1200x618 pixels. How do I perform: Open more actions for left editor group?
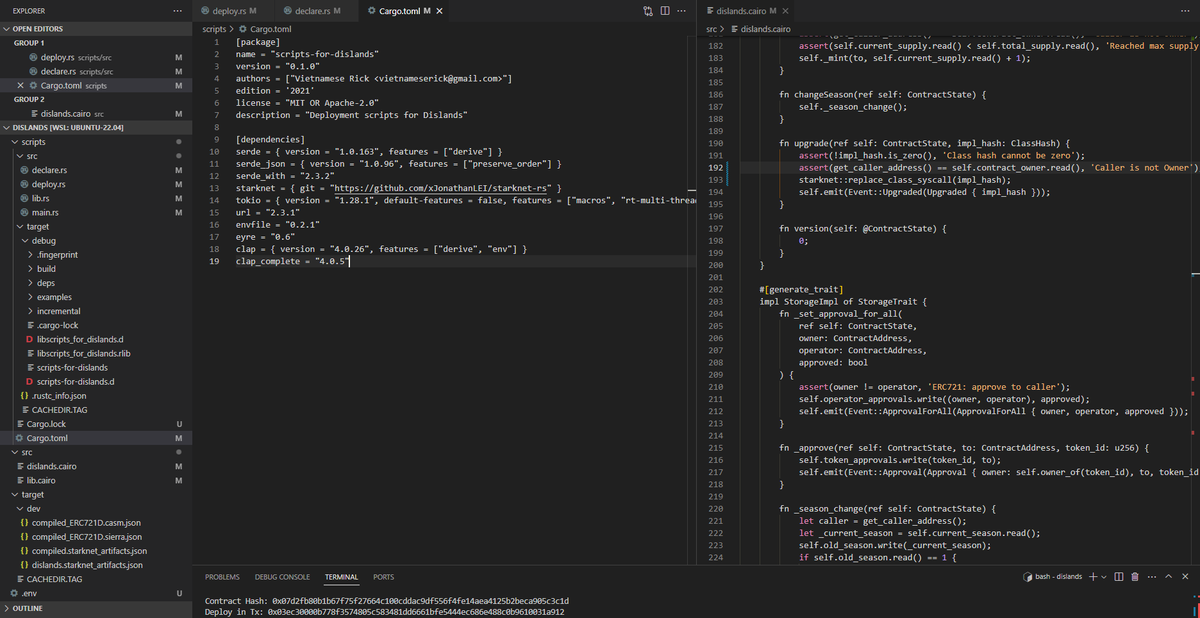(682, 10)
